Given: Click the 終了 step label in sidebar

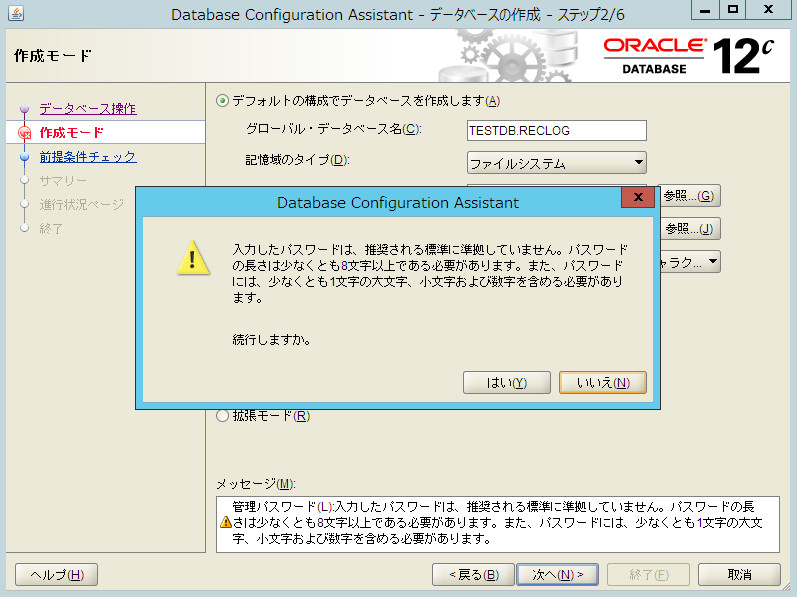Looking at the screenshot, I should click(51, 228).
